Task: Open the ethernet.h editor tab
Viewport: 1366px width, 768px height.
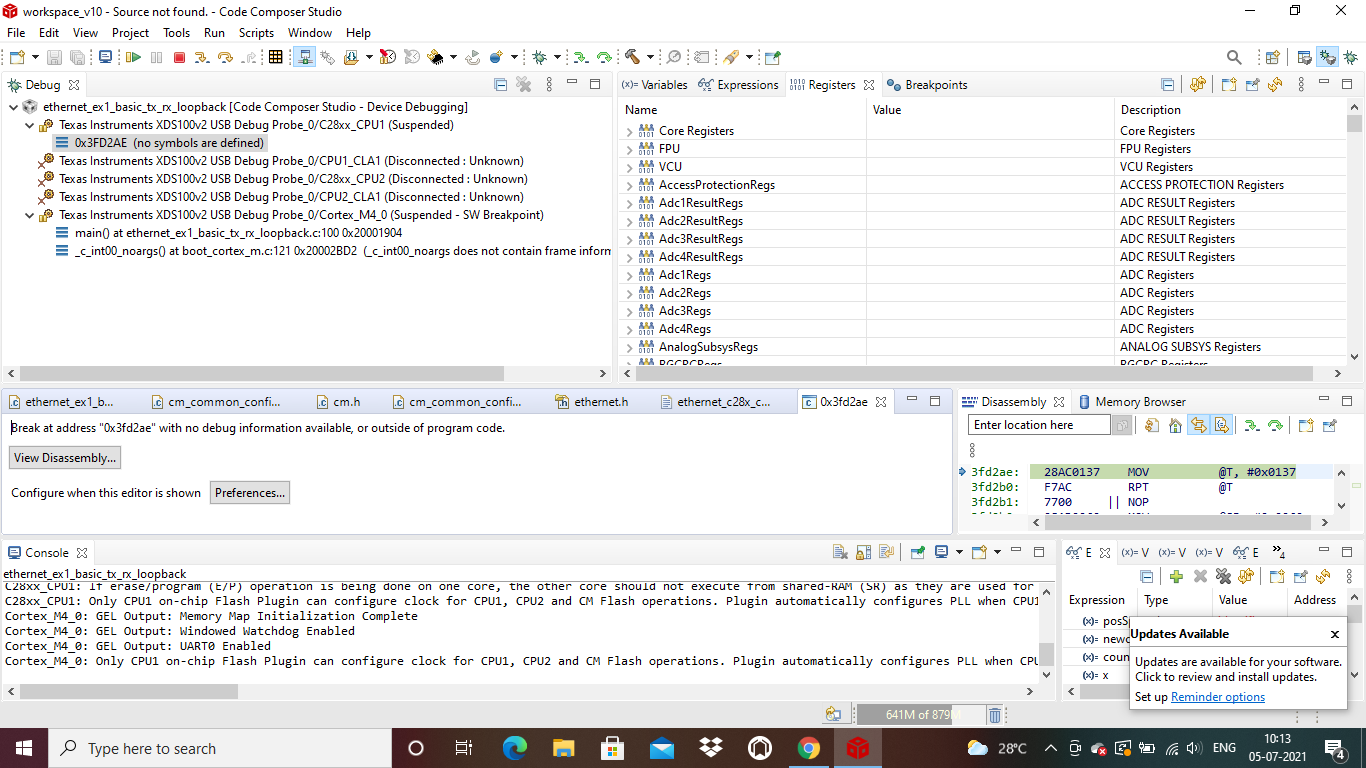Action: (x=593, y=402)
